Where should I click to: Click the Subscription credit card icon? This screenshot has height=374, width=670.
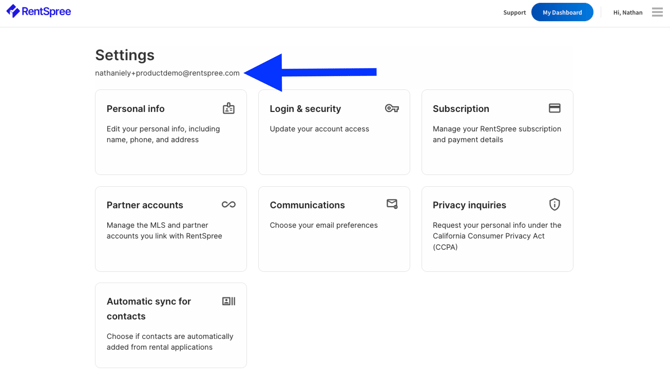[554, 108]
